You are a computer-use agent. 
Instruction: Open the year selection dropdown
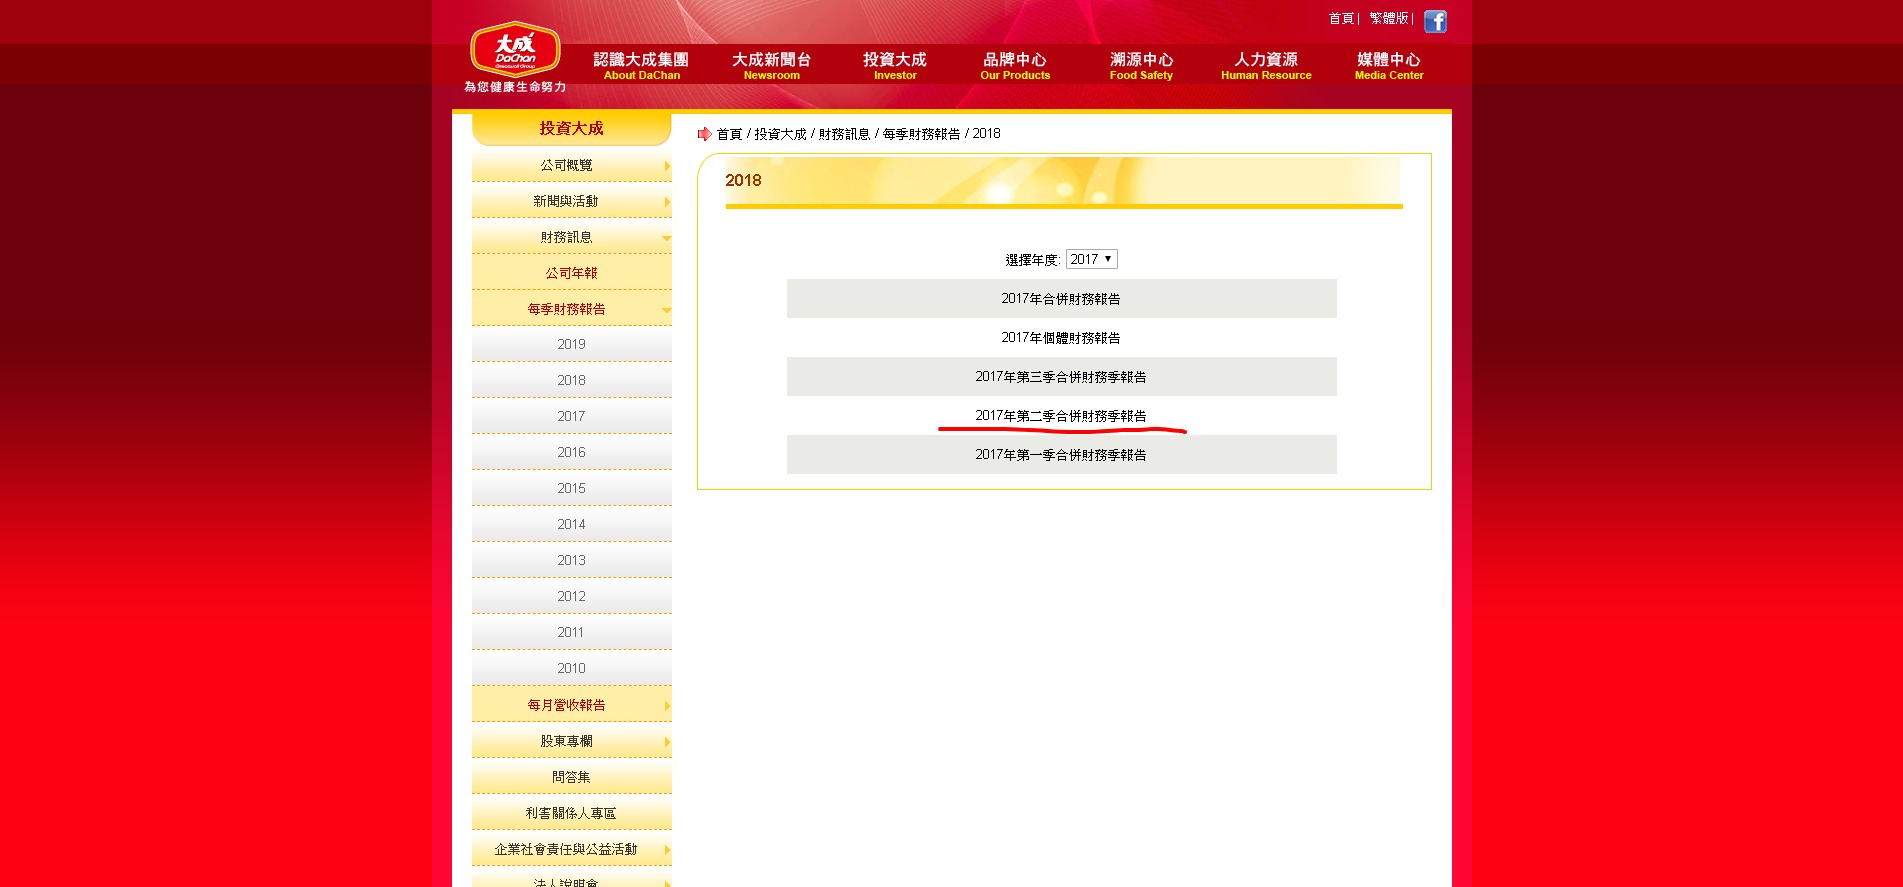click(x=1091, y=259)
